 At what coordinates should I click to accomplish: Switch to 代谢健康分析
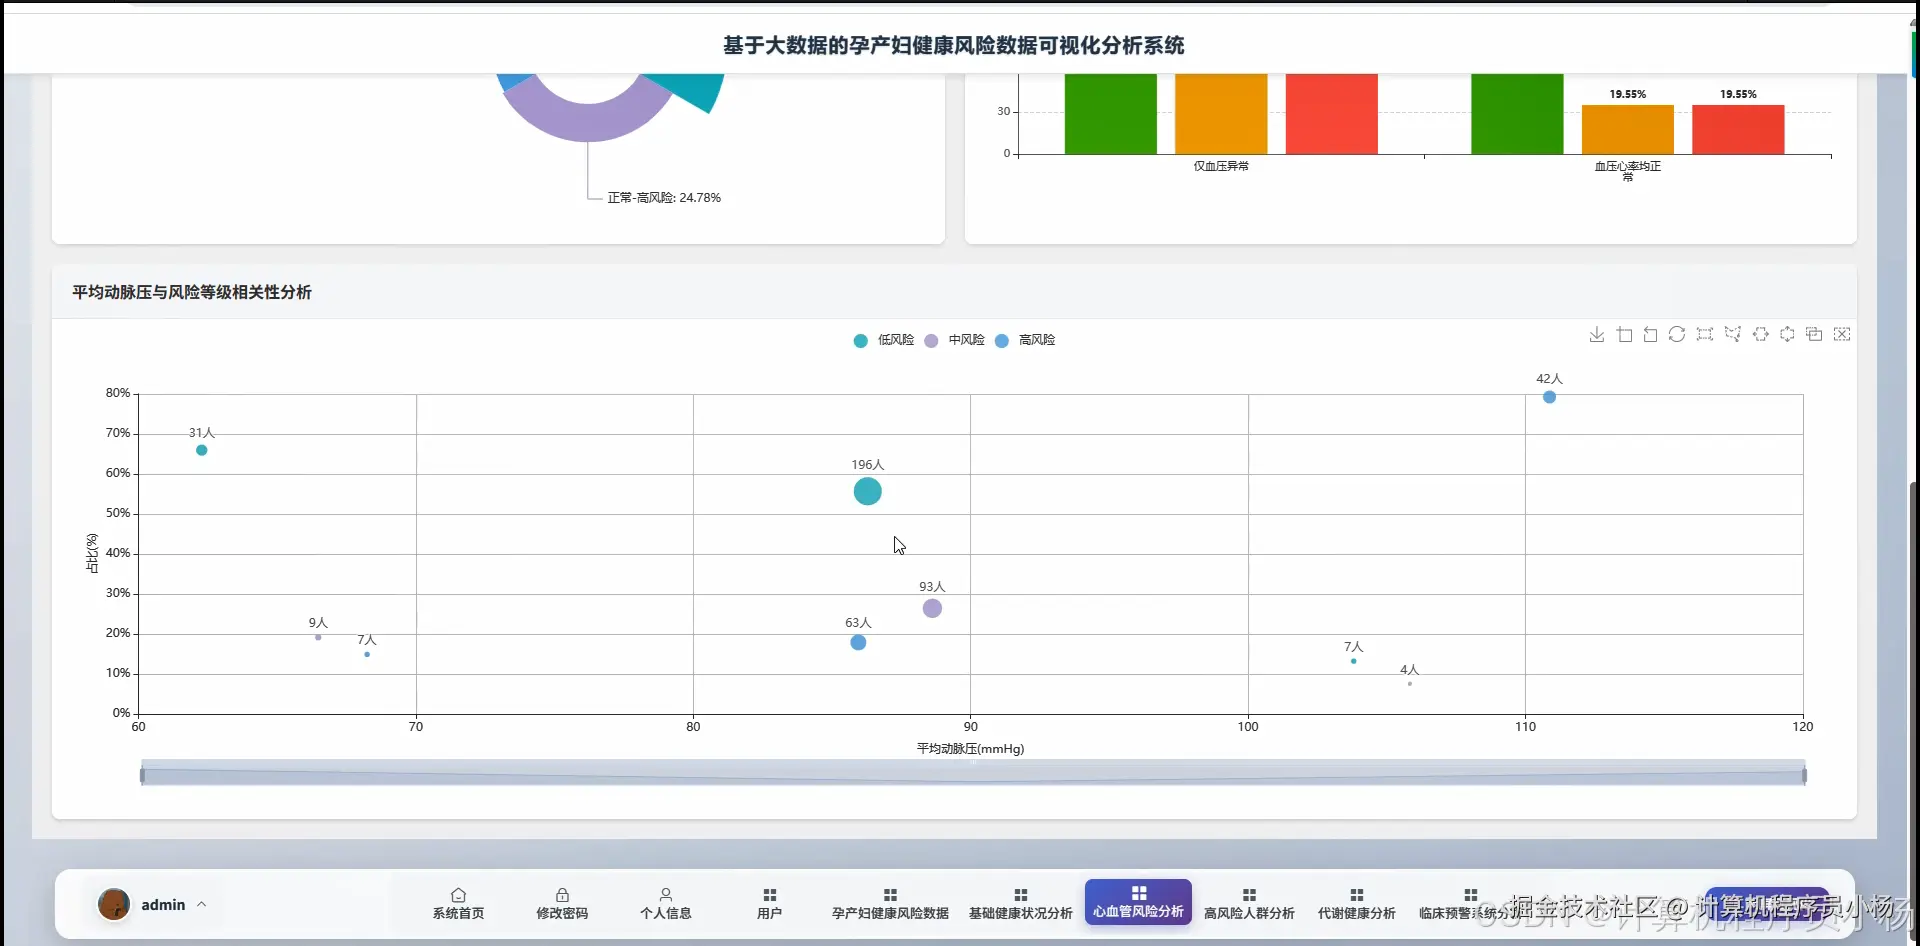click(1356, 903)
